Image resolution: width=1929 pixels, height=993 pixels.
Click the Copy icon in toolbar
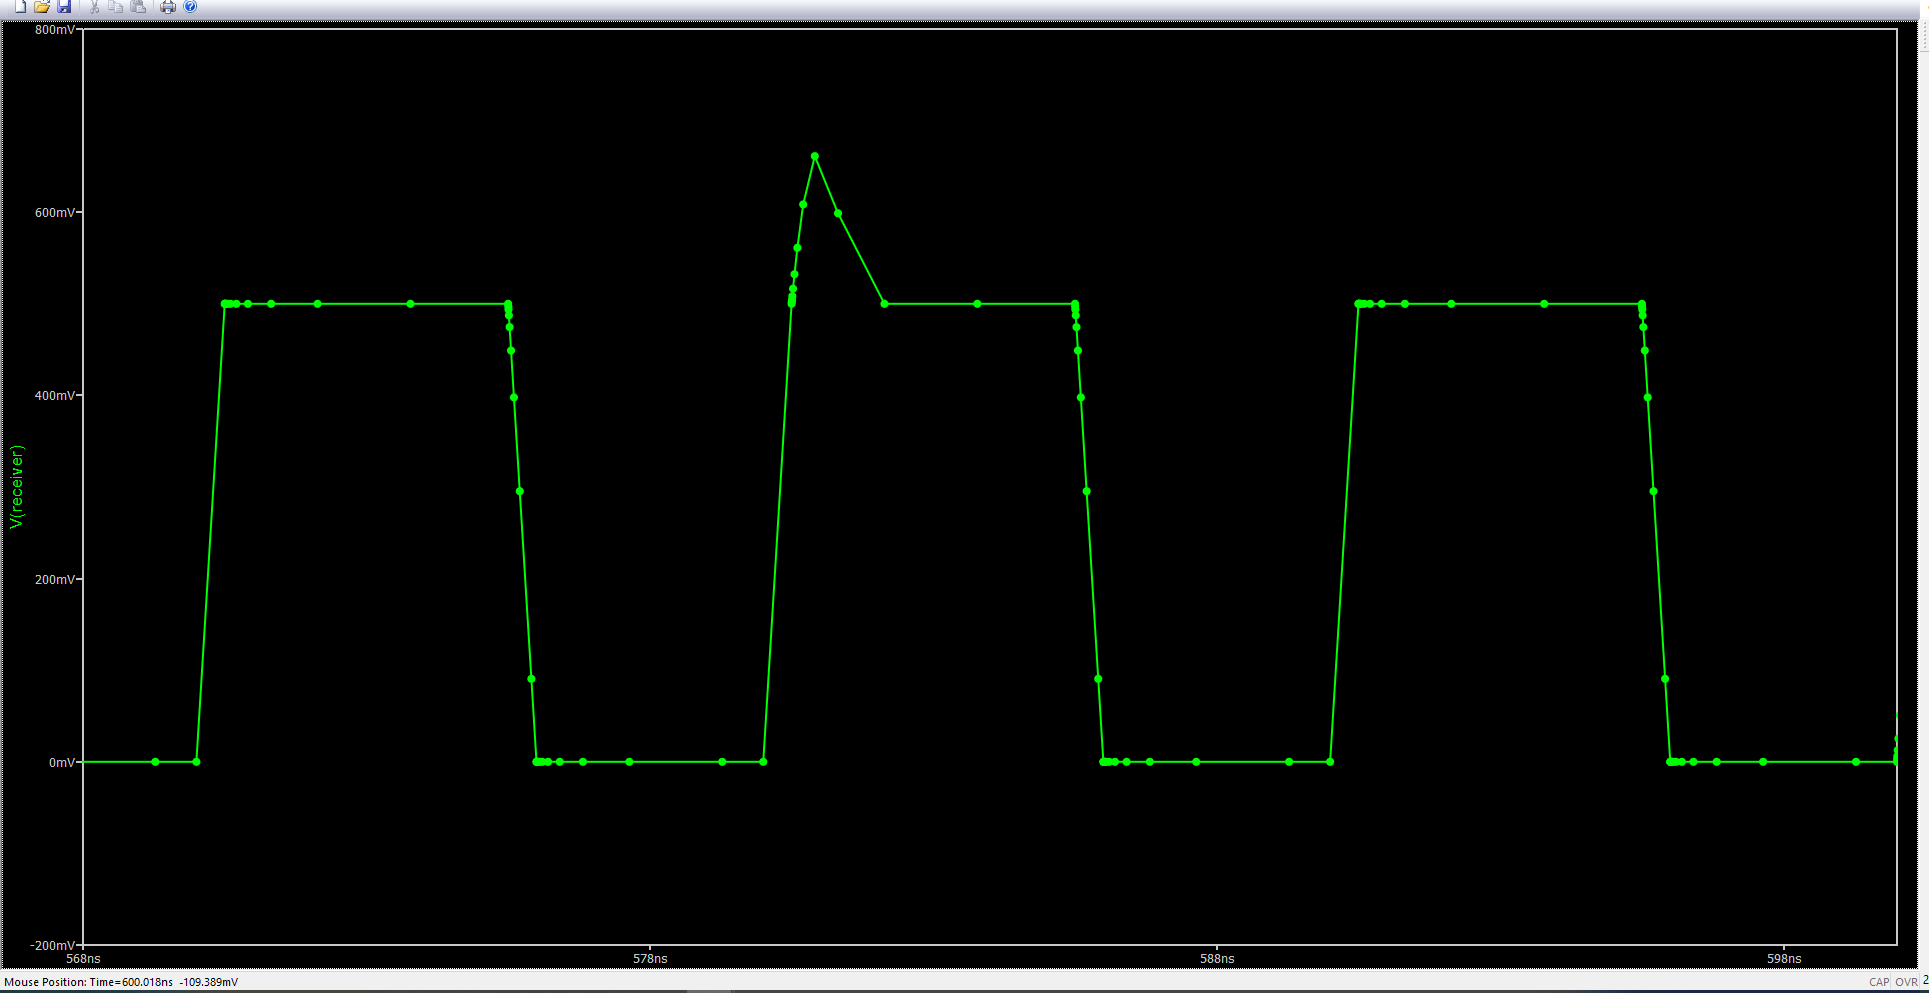[x=116, y=7]
